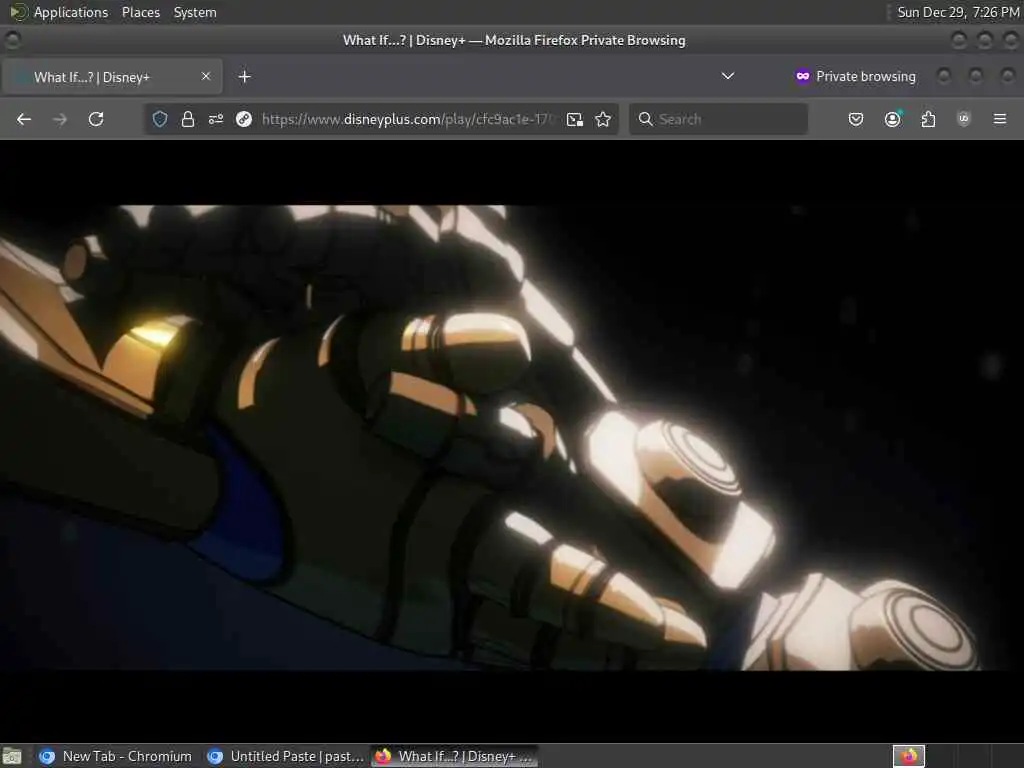Open the Pocket save icon
1024x768 pixels.
pyautogui.click(x=856, y=119)
